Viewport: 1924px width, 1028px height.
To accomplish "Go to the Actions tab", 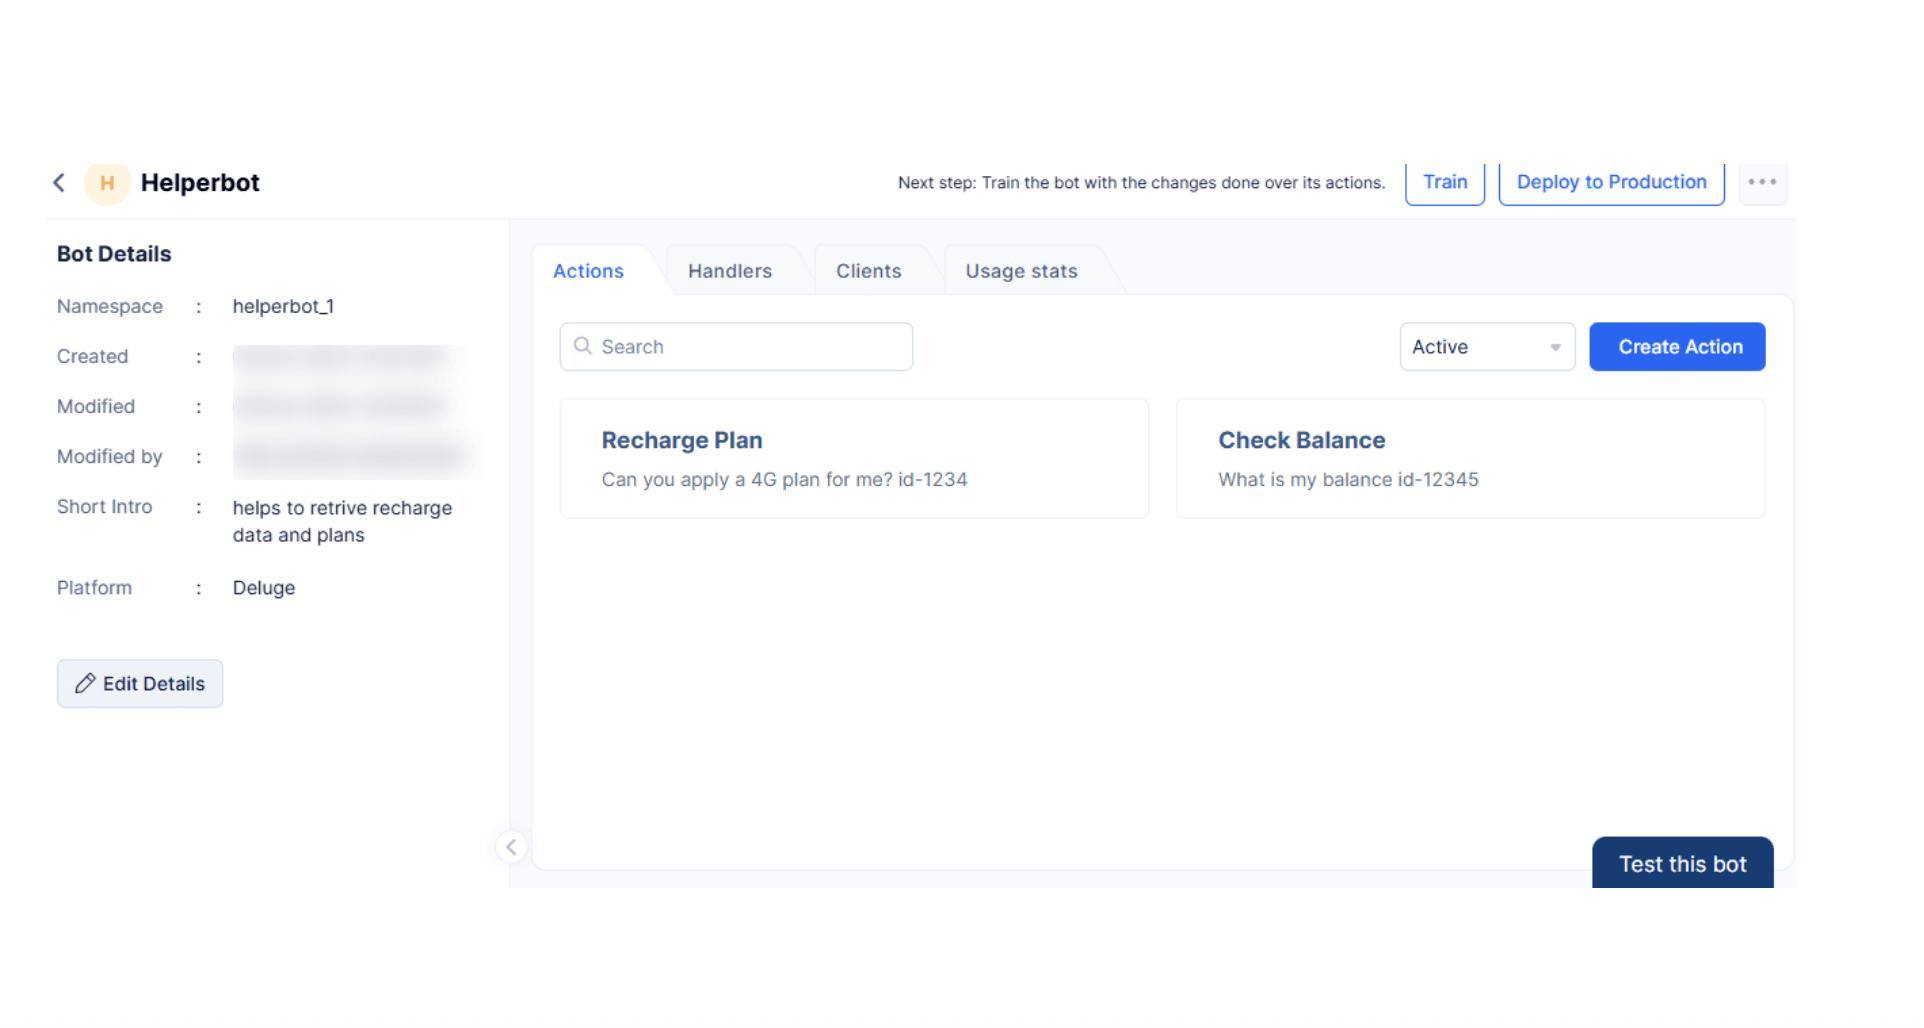I will coord(588,271).
